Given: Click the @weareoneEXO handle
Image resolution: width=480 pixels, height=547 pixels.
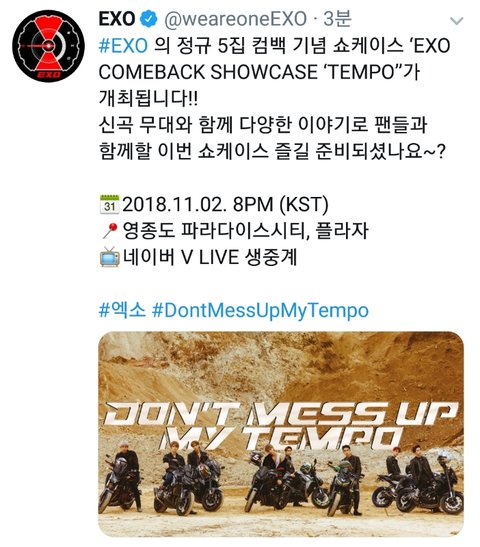Looking at the screenshot, I should [x=236, y=20].
